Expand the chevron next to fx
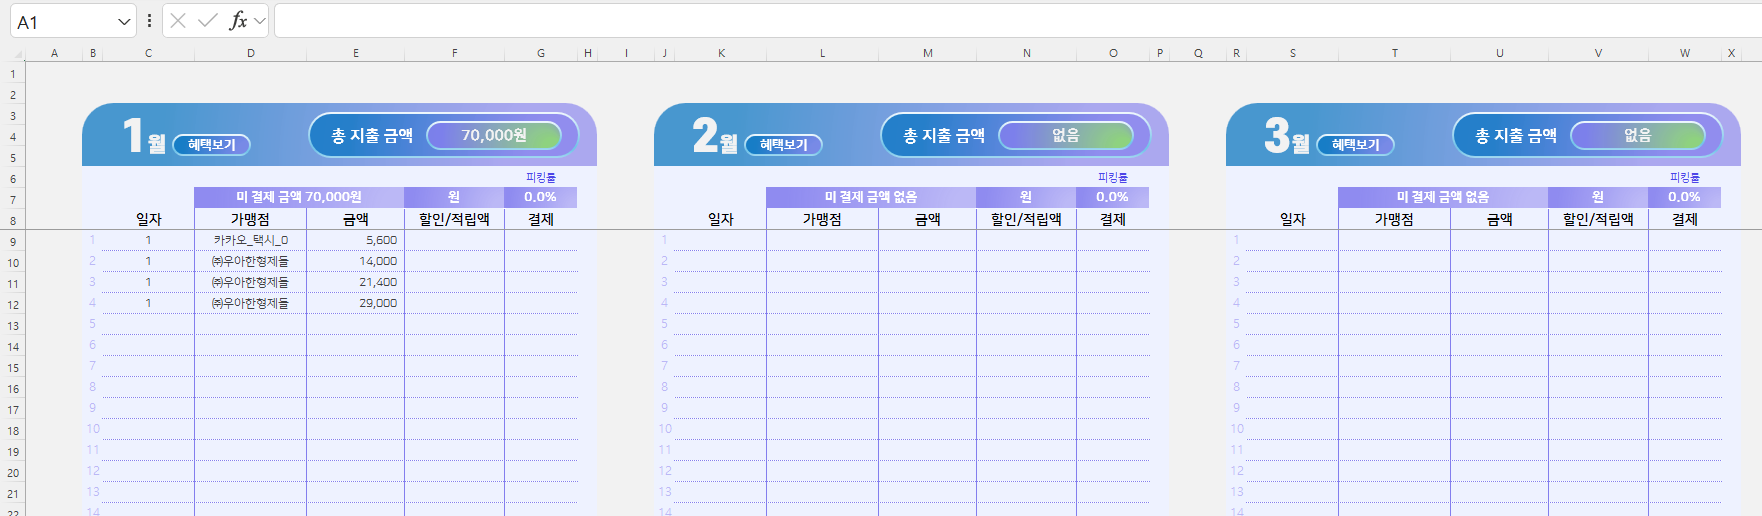Image resolution: width=1762 pixels, height=516 pixels. coord(260,21)
